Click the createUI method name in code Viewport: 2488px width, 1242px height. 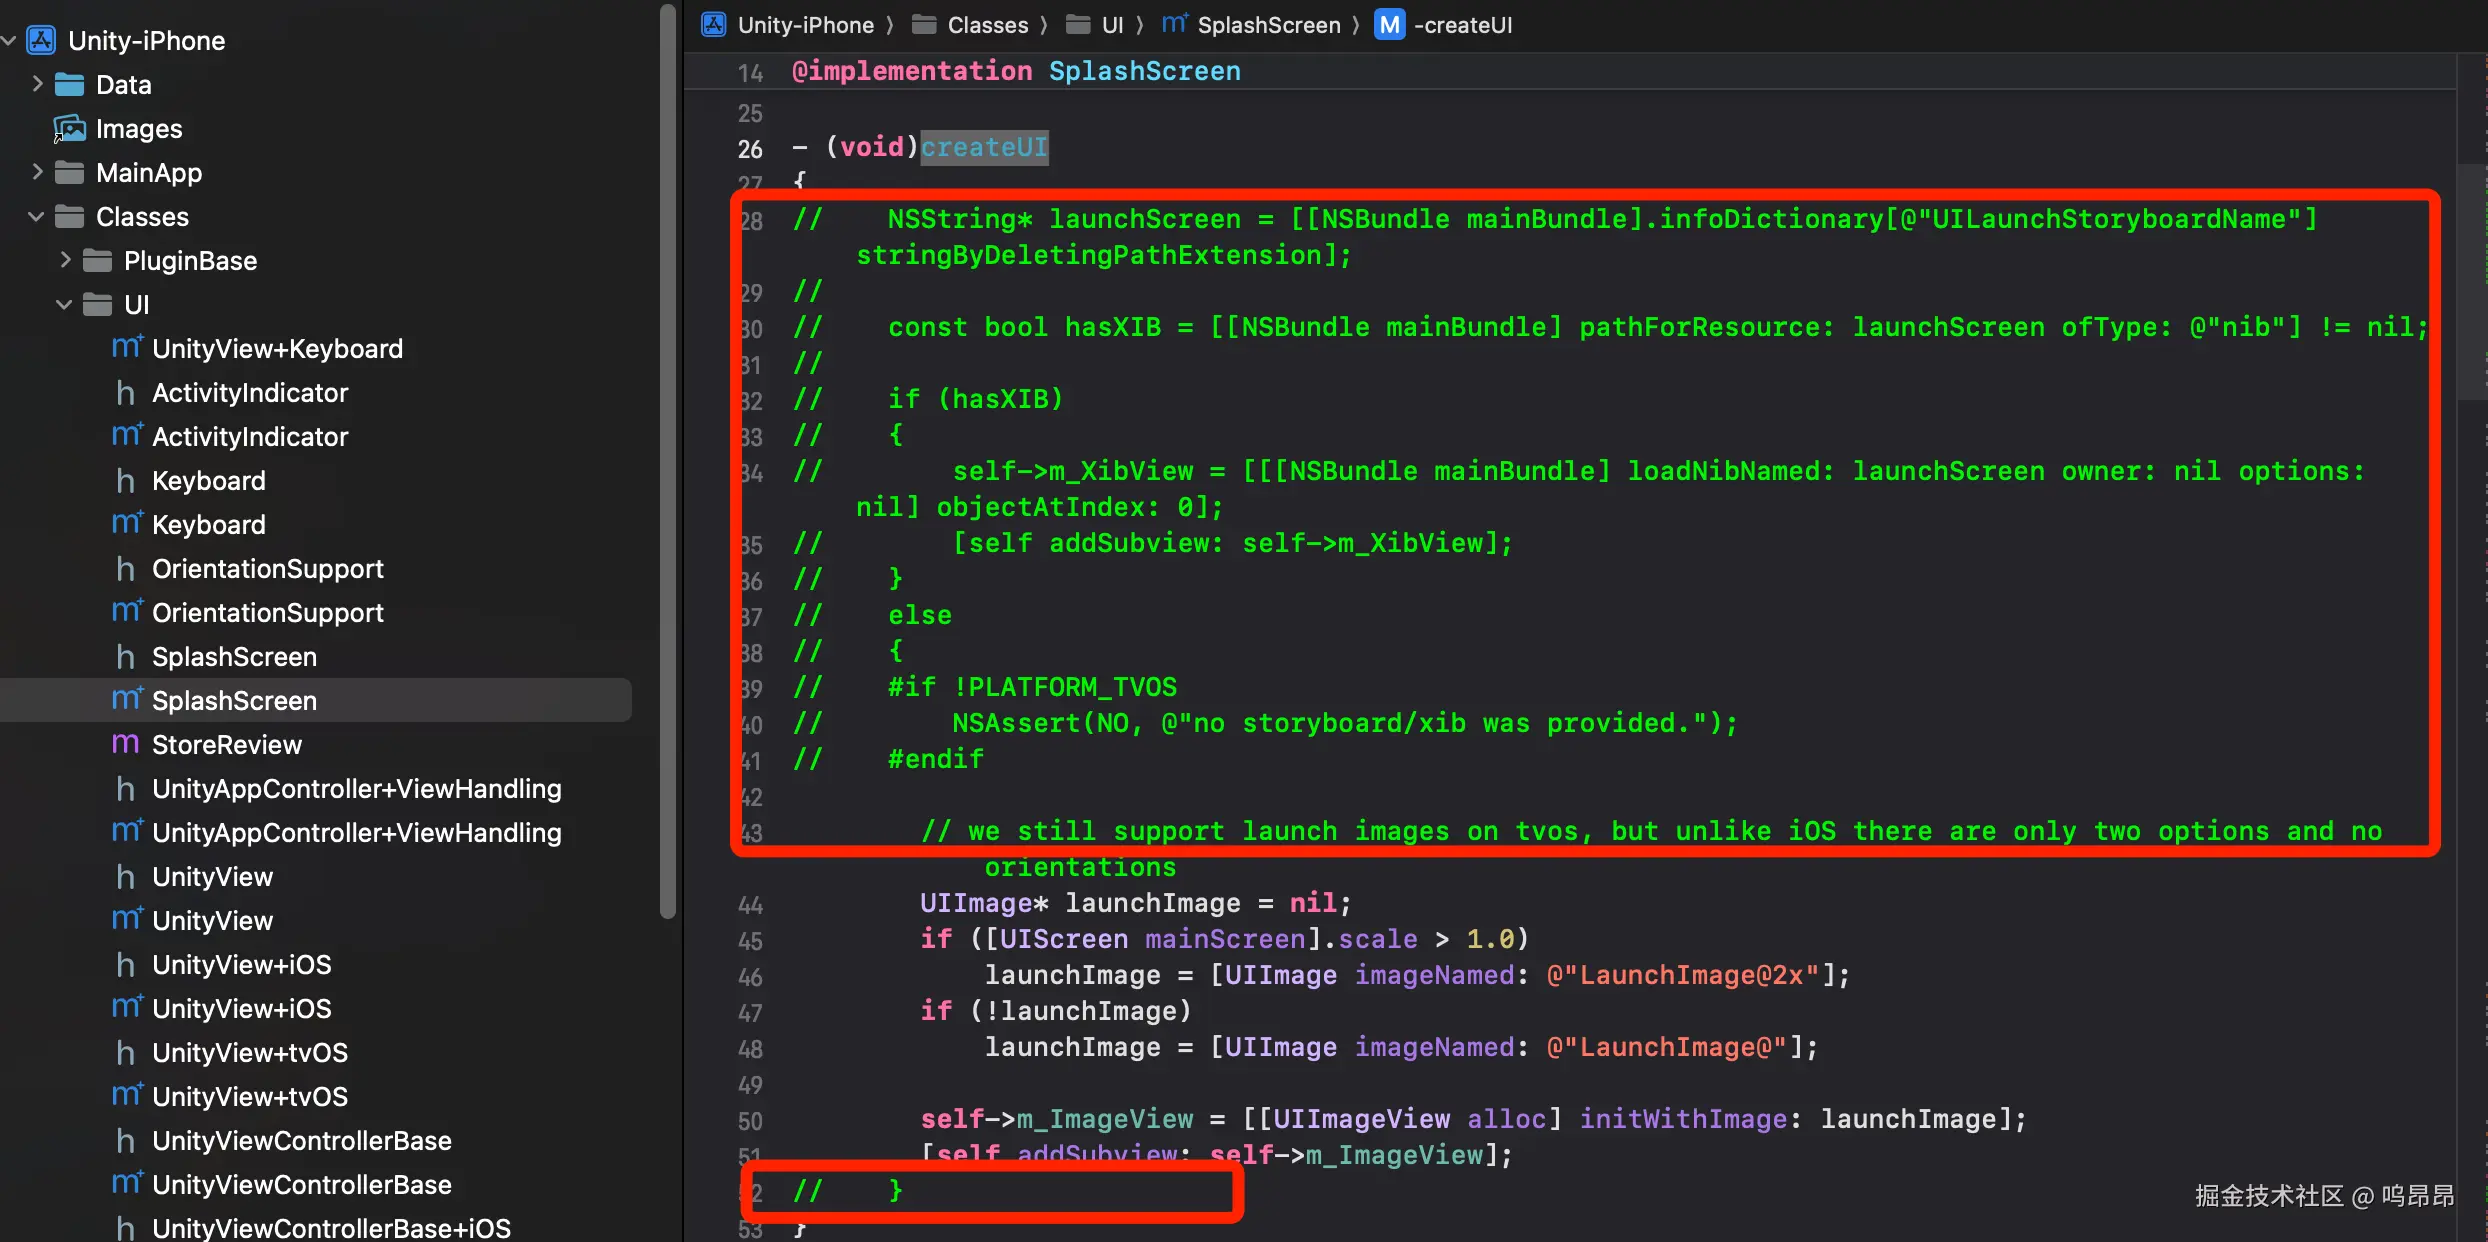pyautogui.click(x=984, y=147)
